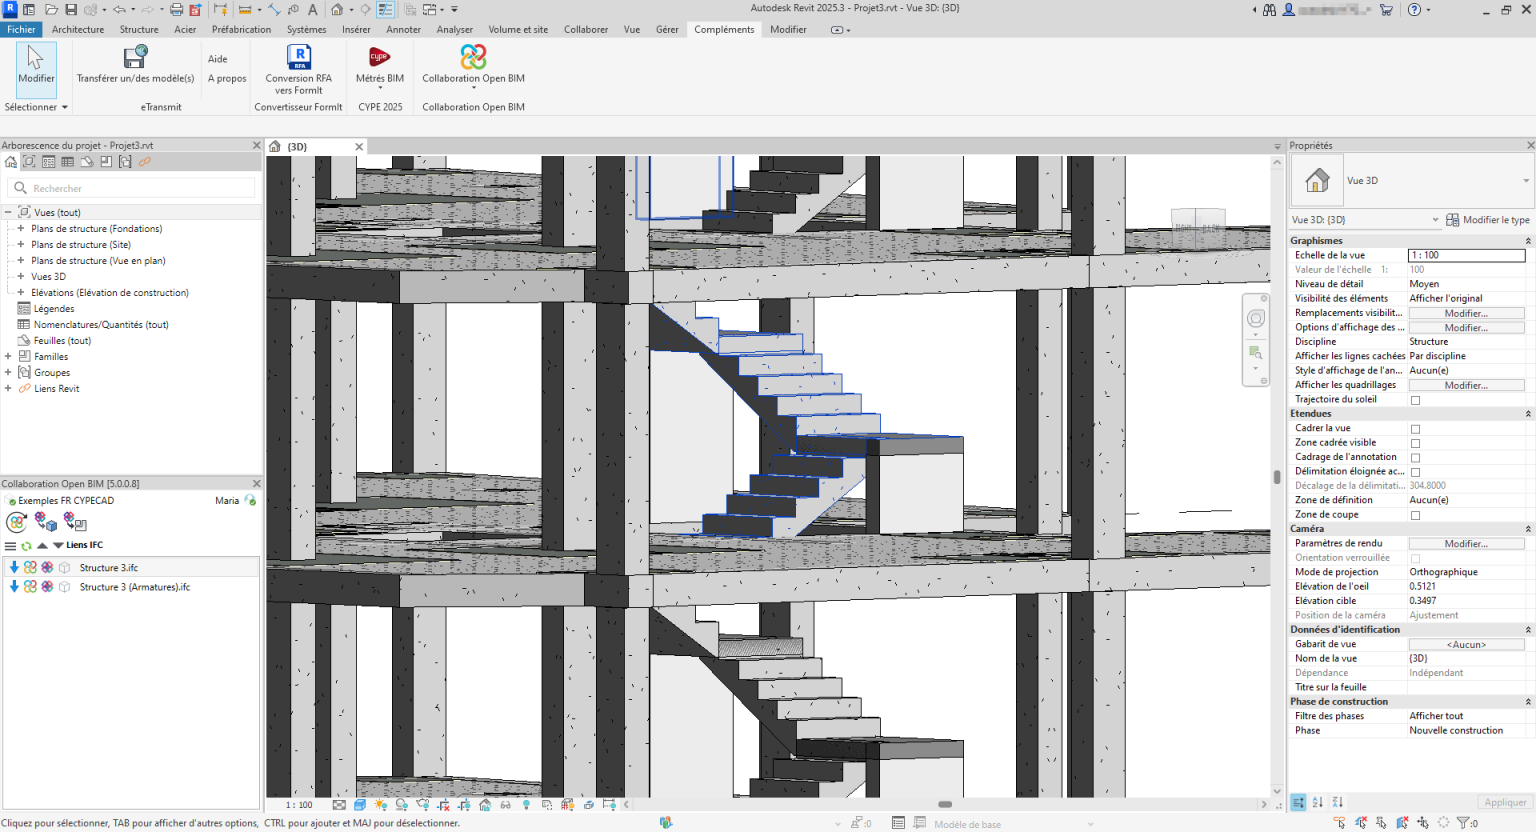Image resolution: width=1536 pixels, height=832 pixels.
Task: Switch to the Structure ribbon tab
Action: coord(138,29)
